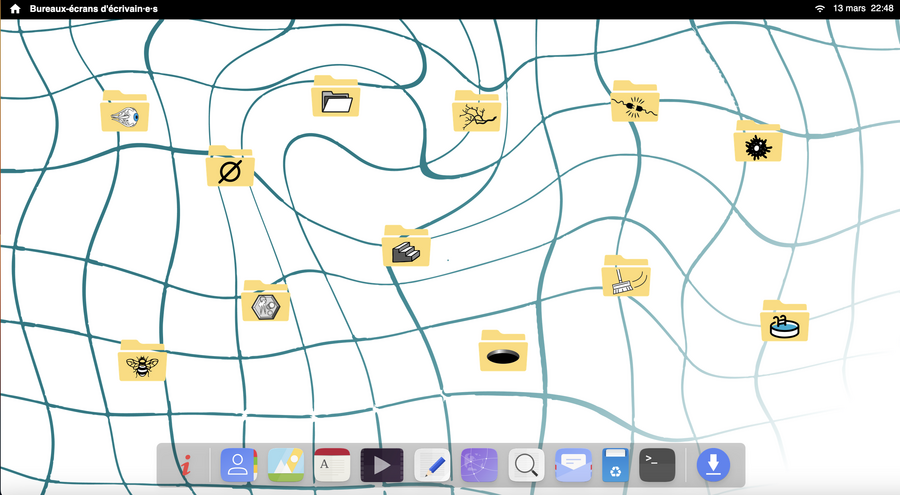Open the pencil text editor in dock

[432, 465]
